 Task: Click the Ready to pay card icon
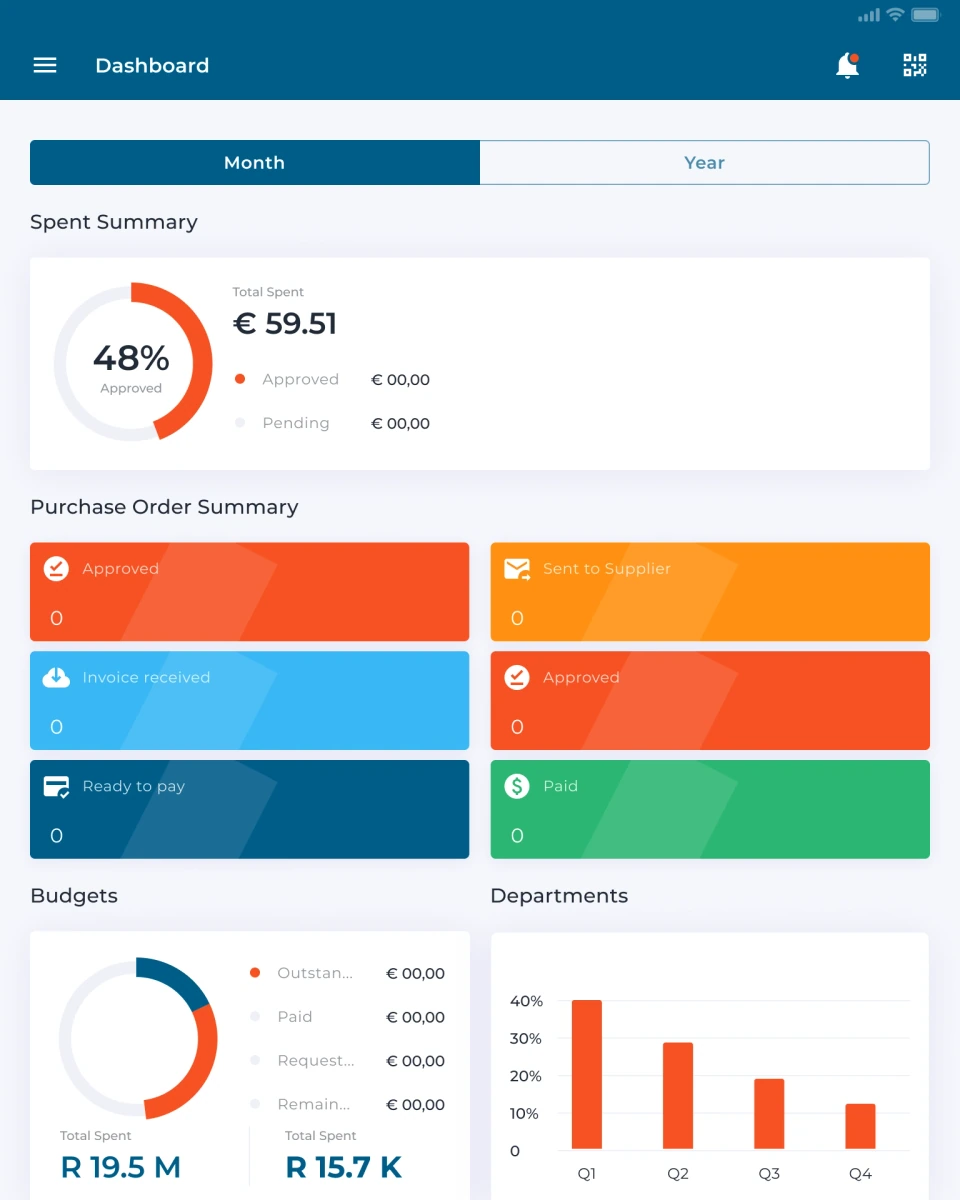tap(56, 787)
